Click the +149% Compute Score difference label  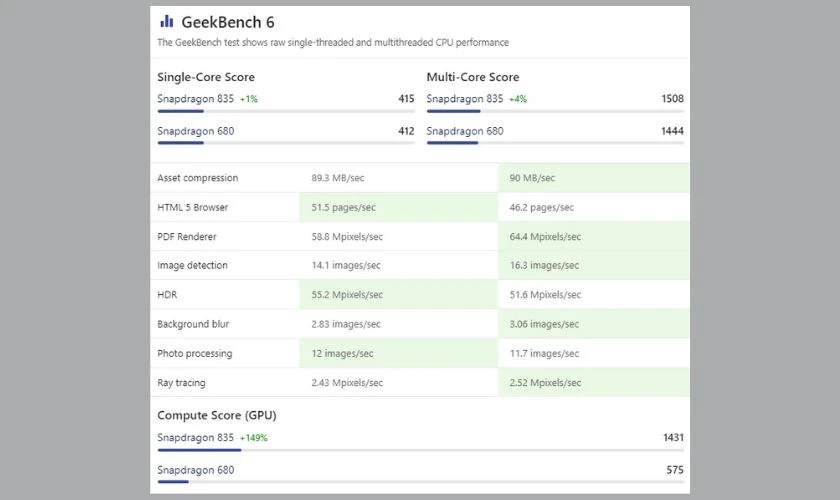pyautogui.click(x=254, y=438)
